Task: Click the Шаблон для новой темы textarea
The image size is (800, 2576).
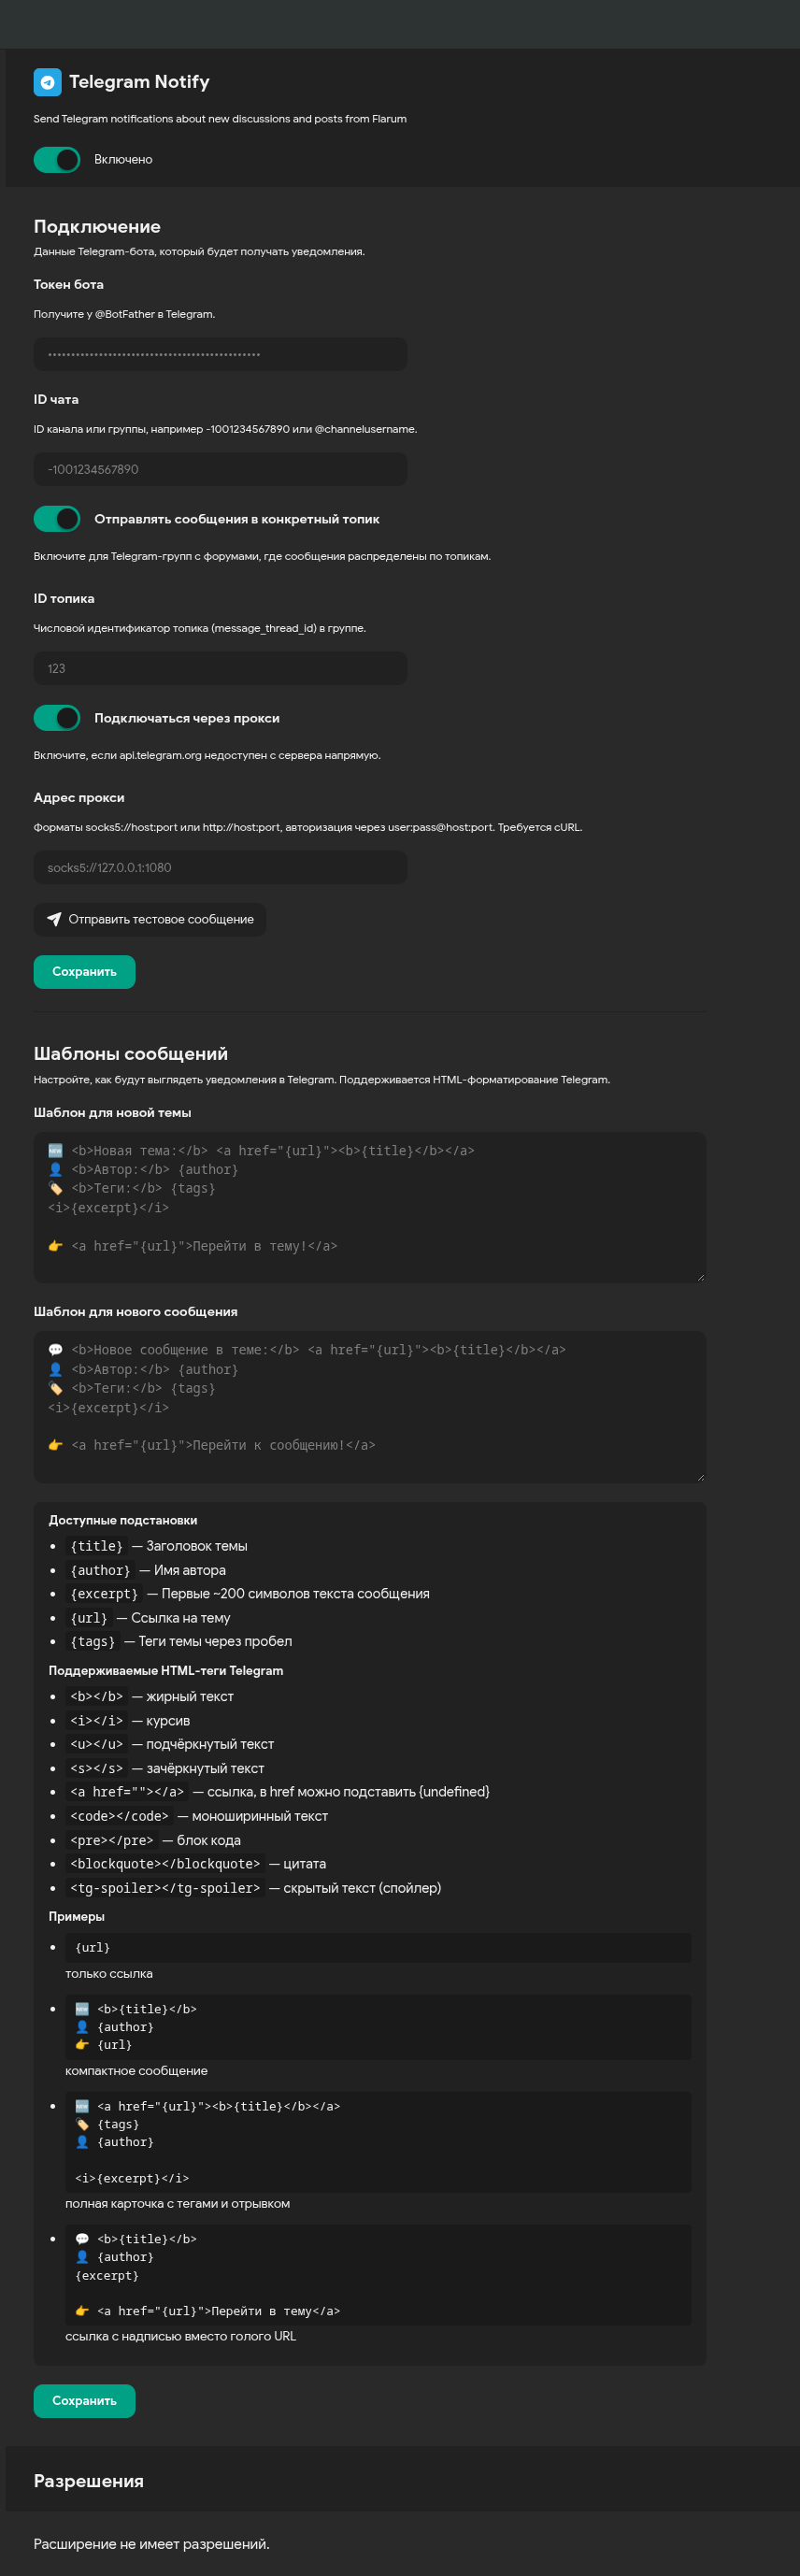Action: tap(370, 1208)
